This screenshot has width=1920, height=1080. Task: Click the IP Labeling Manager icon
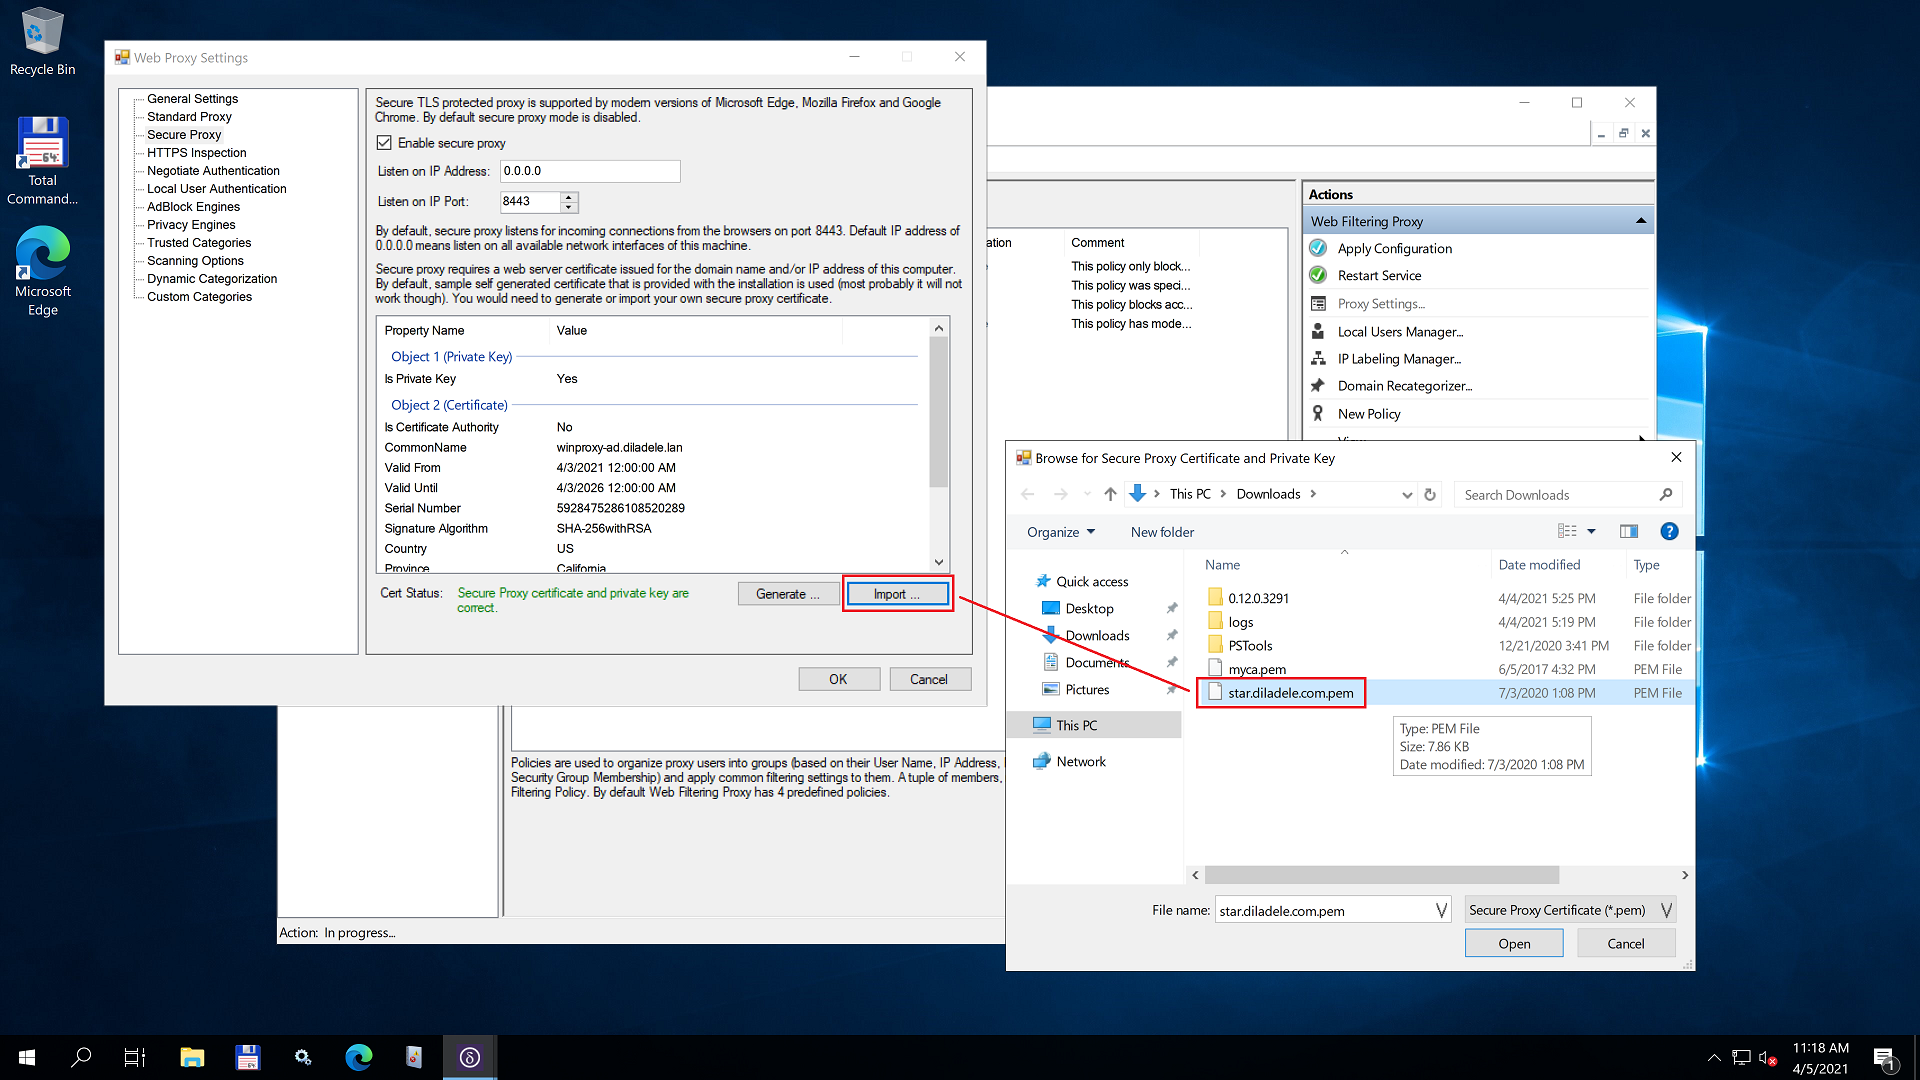pyautogui.click(x=1318, y=358)
